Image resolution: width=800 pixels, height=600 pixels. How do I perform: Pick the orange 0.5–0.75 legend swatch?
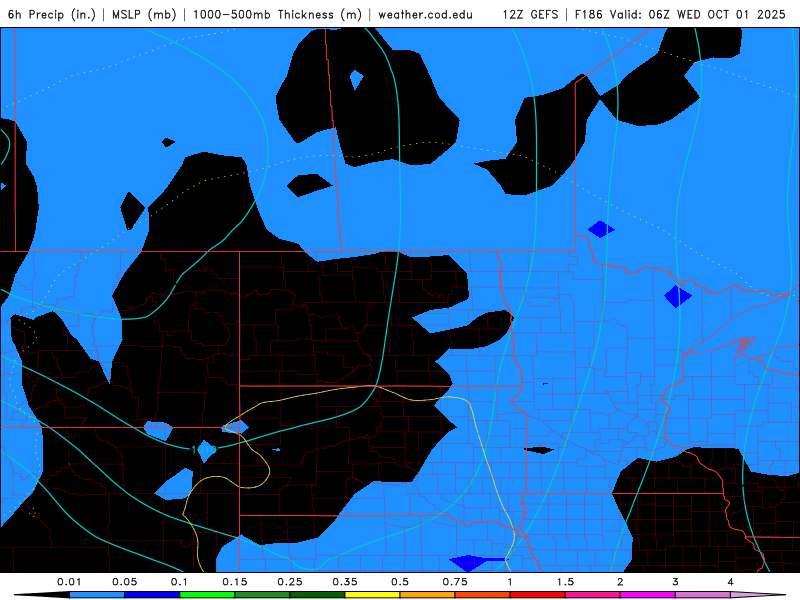click(x=428, y=595)
